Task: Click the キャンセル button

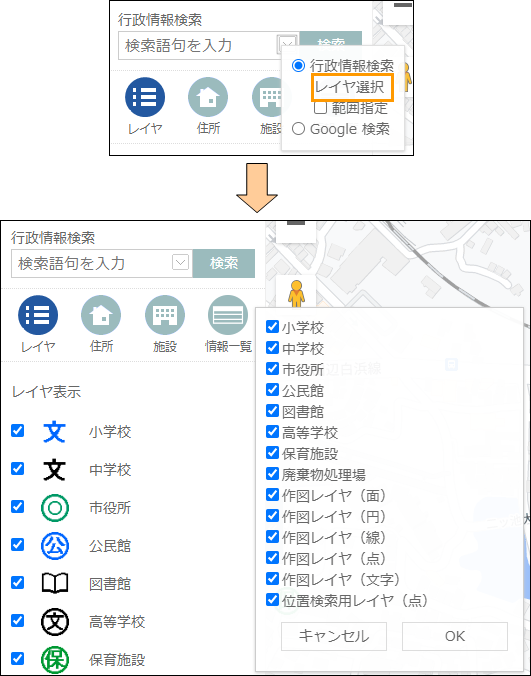Action: (x=334, y=636)
